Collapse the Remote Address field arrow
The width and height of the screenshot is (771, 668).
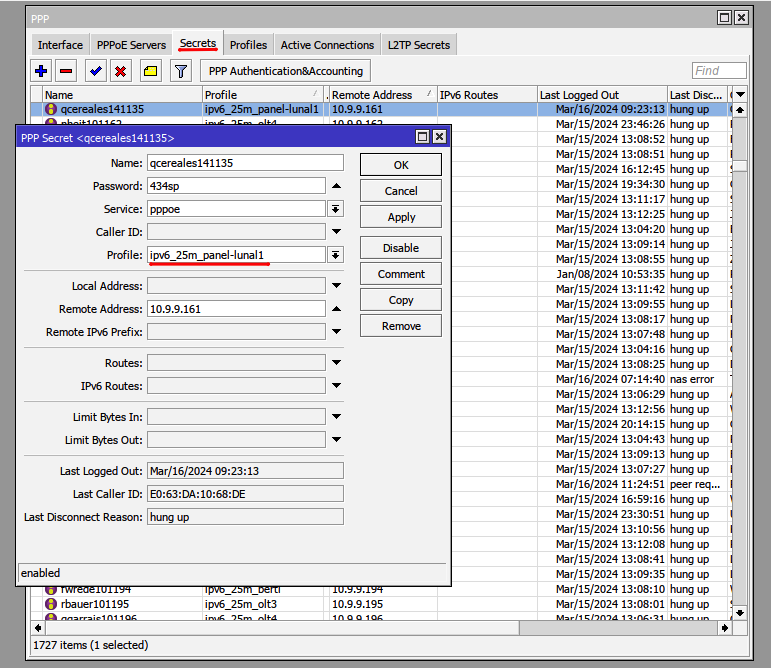pos(336,309)
